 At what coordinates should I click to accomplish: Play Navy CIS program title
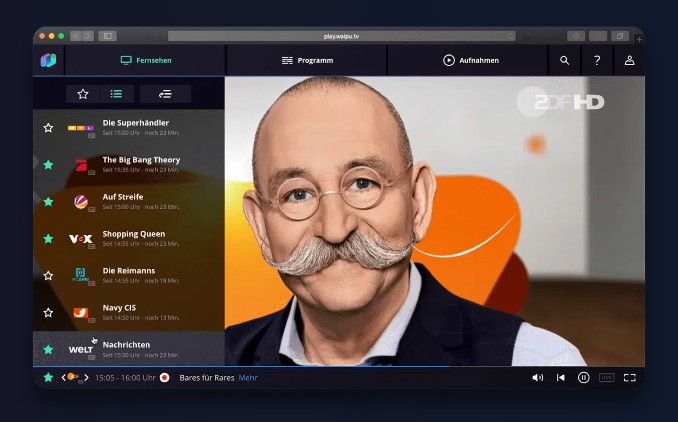(x=119, y=308)
